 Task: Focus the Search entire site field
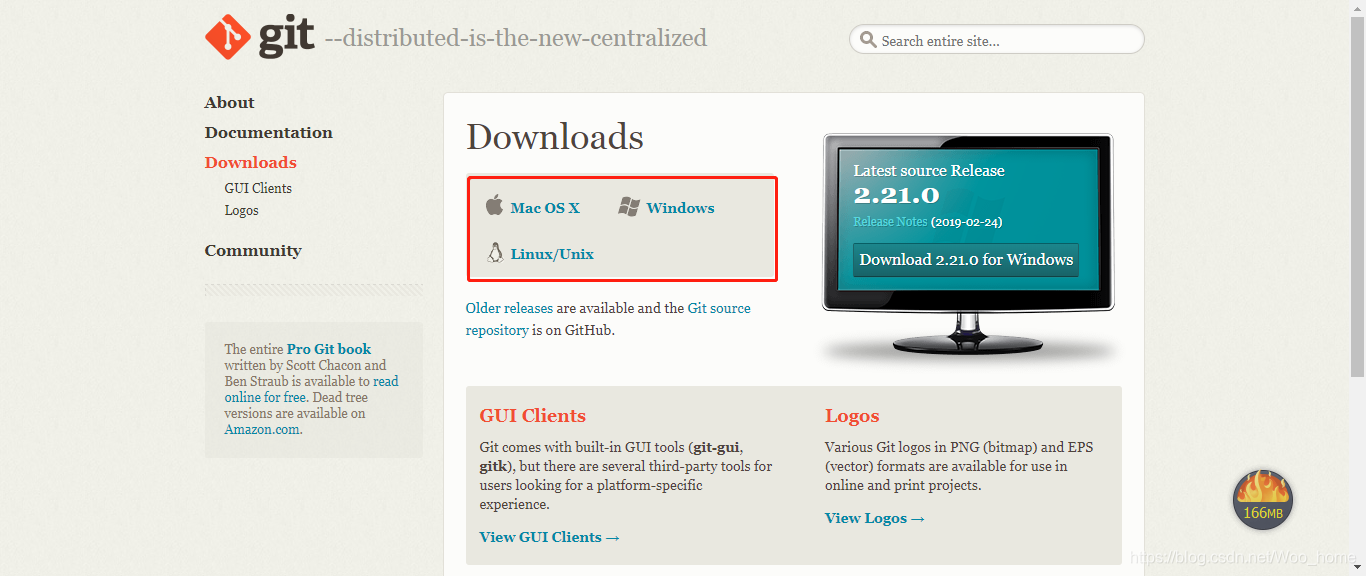click(x=997, y=40)
